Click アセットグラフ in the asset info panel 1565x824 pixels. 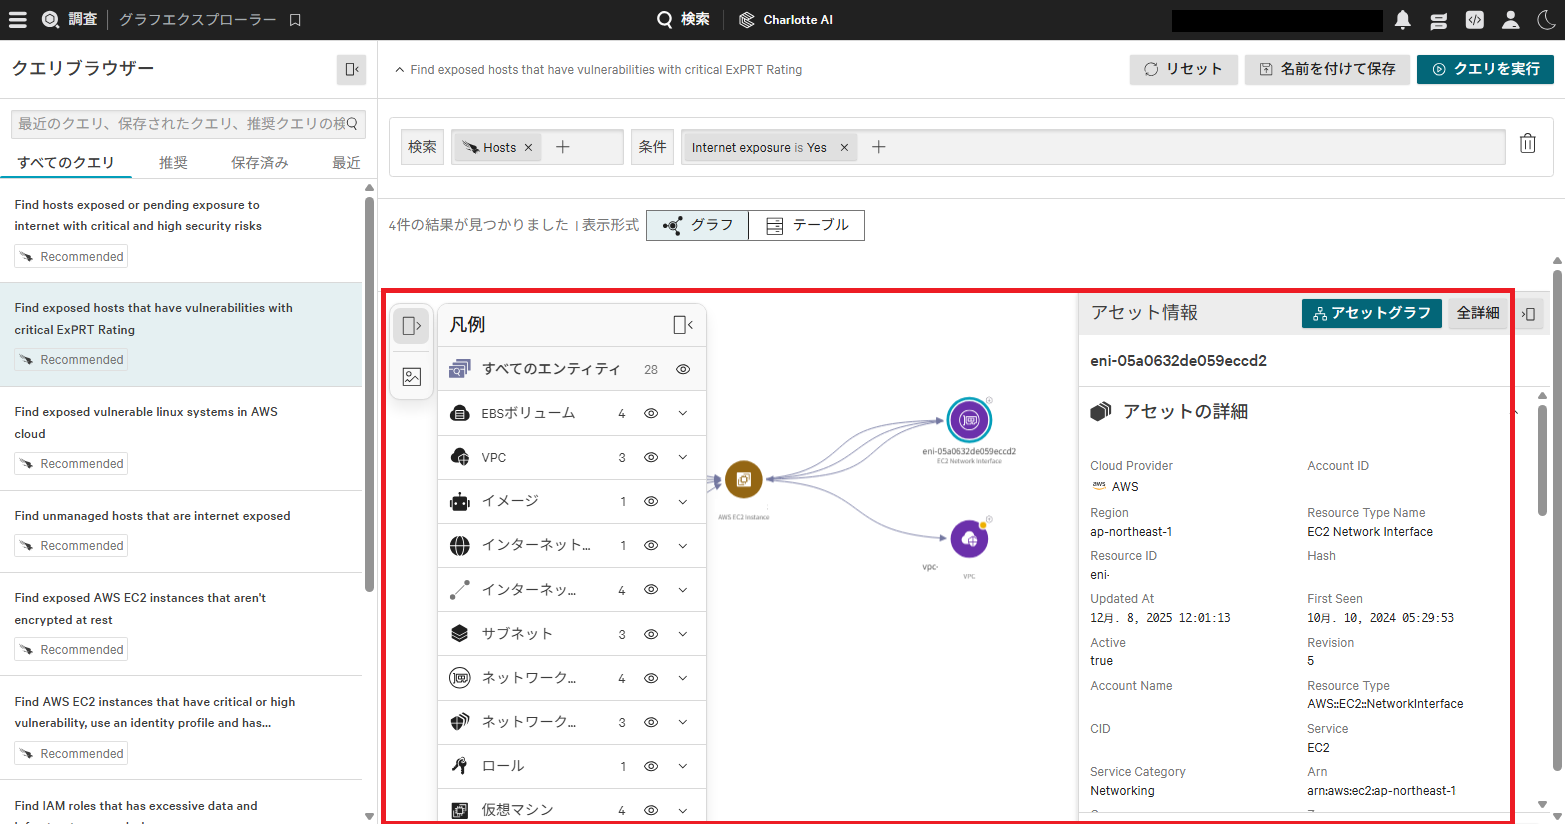1371,312
